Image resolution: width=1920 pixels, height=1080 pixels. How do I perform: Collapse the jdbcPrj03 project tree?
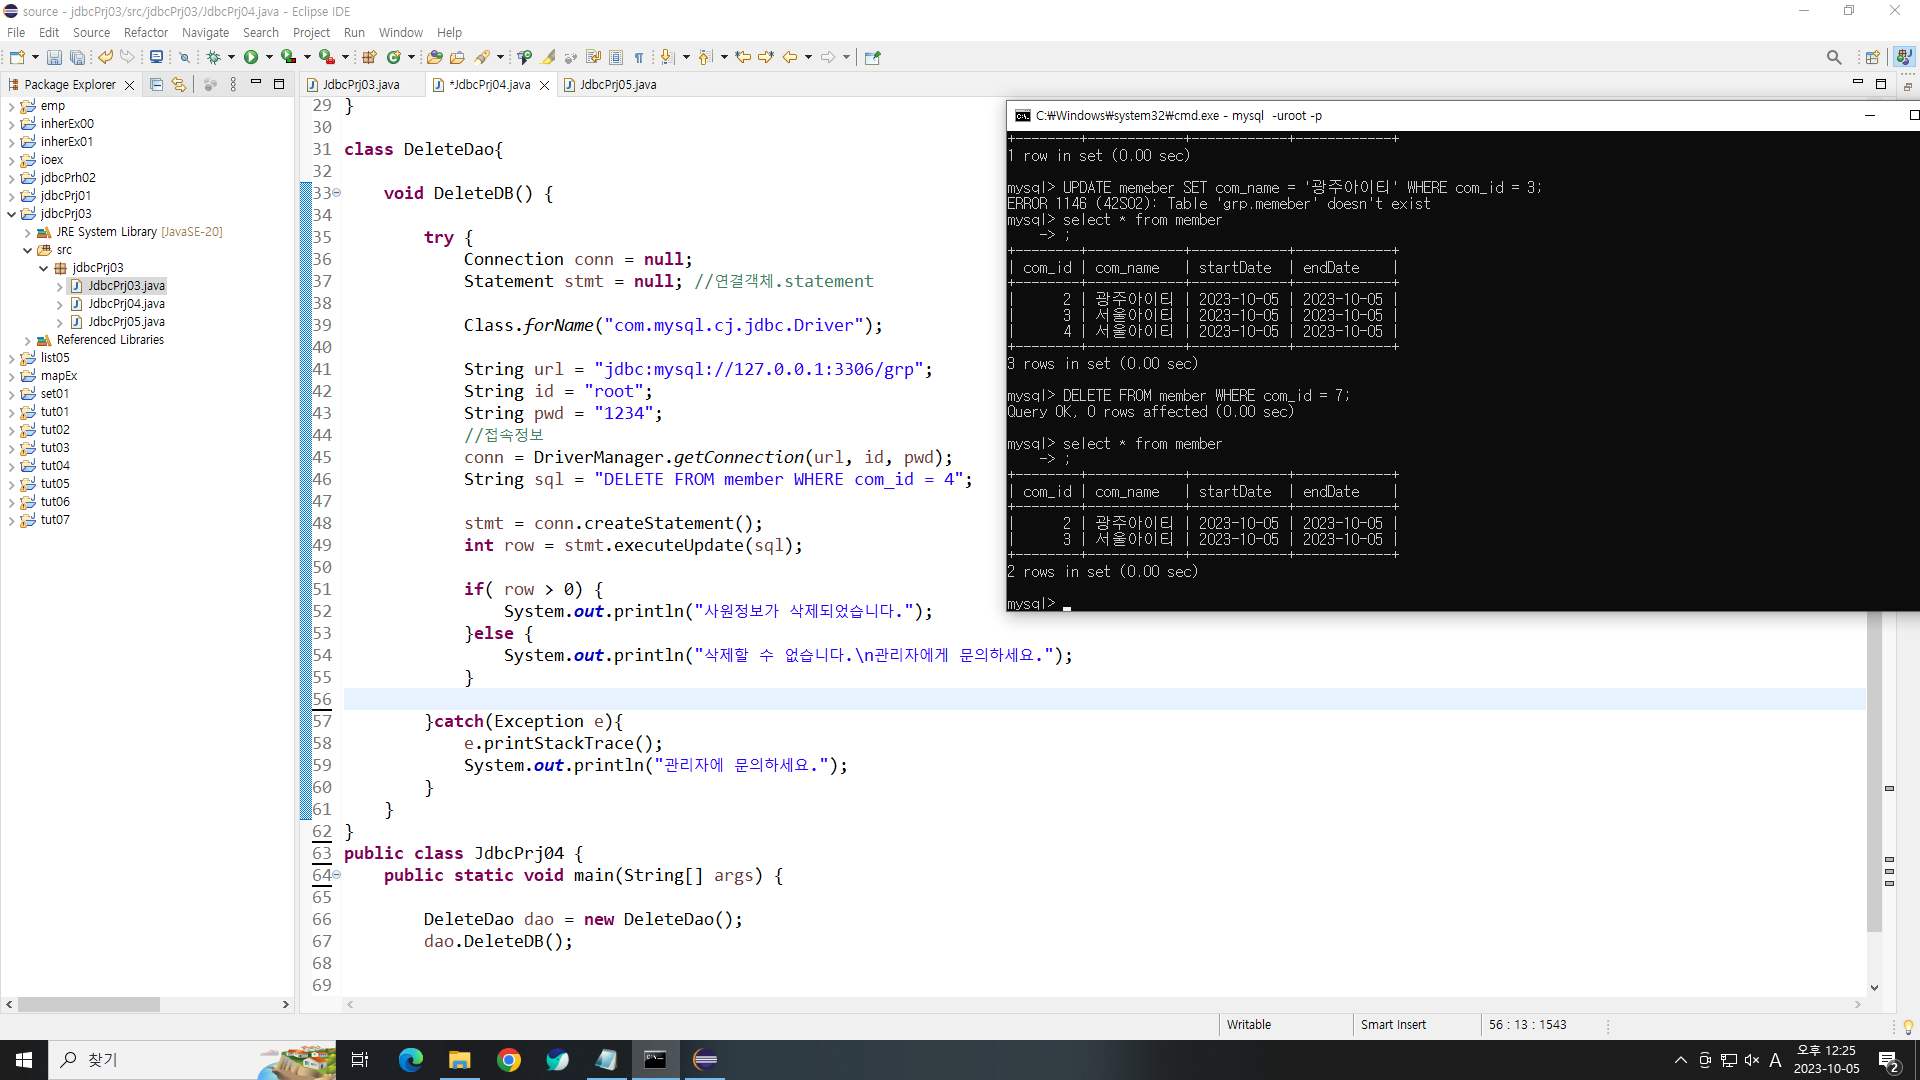[11, 214]
